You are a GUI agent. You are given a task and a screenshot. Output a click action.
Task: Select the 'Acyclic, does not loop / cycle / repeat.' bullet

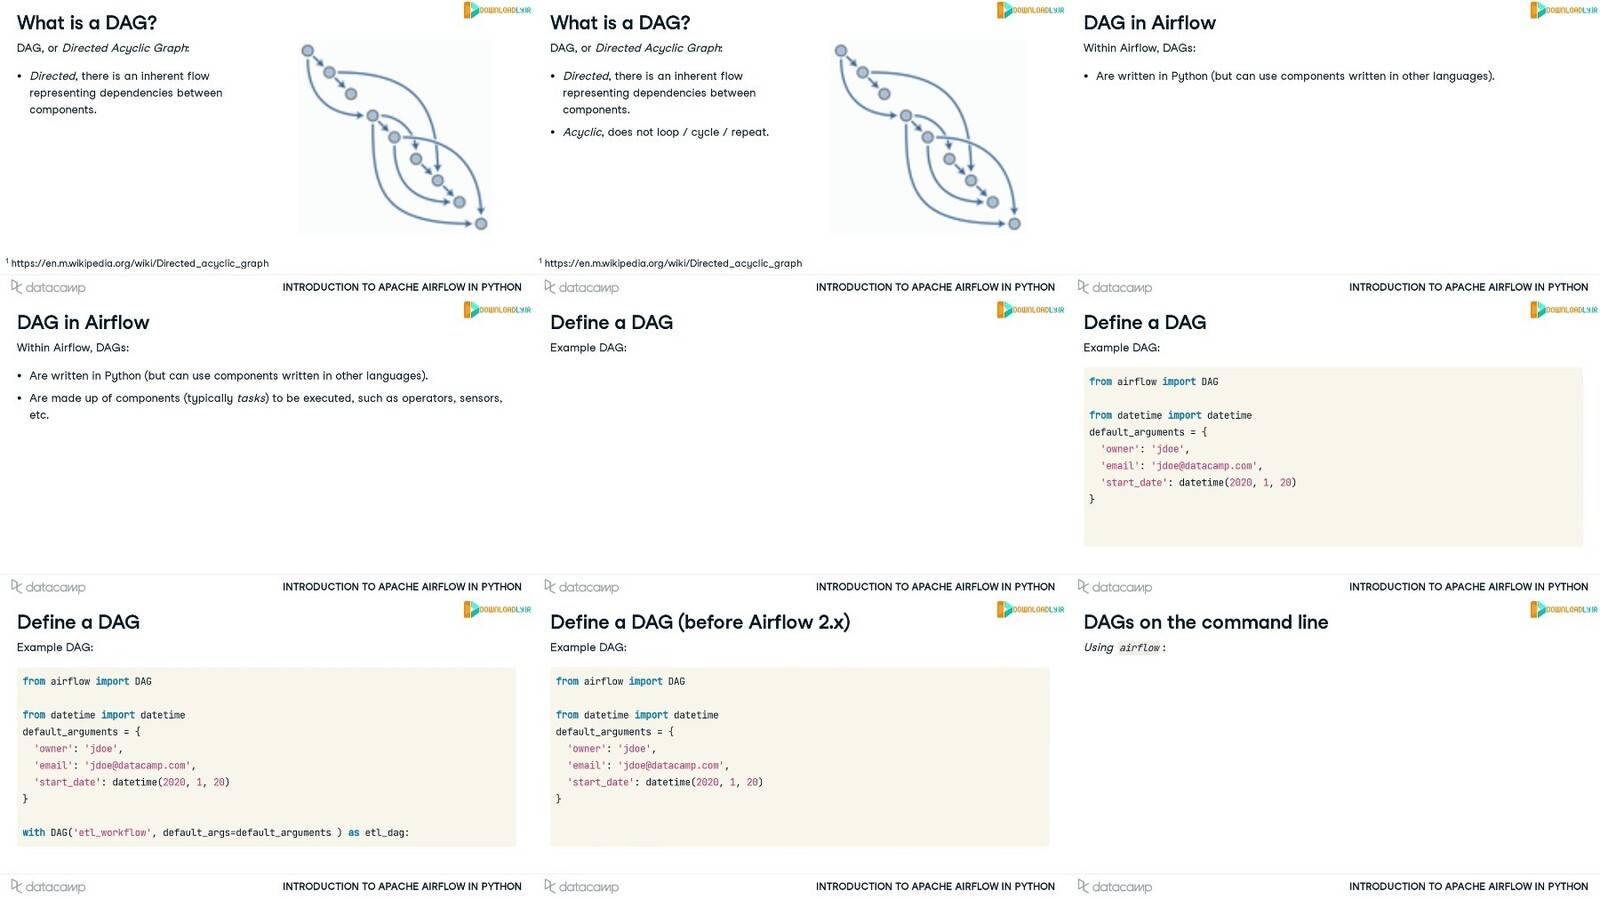point(666,132)
